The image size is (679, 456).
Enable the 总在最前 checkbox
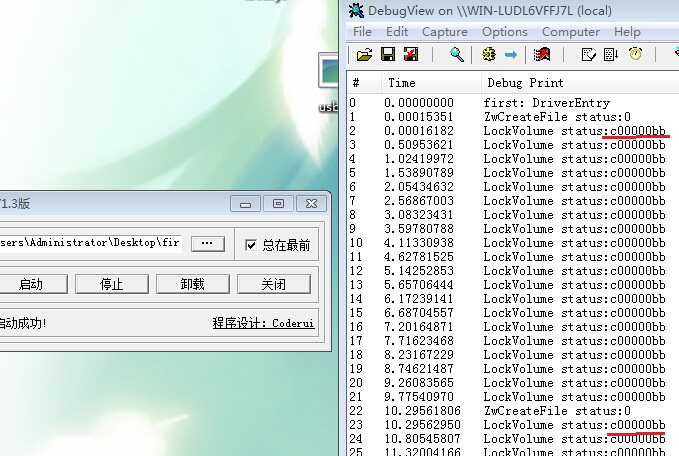click(251, 245)
